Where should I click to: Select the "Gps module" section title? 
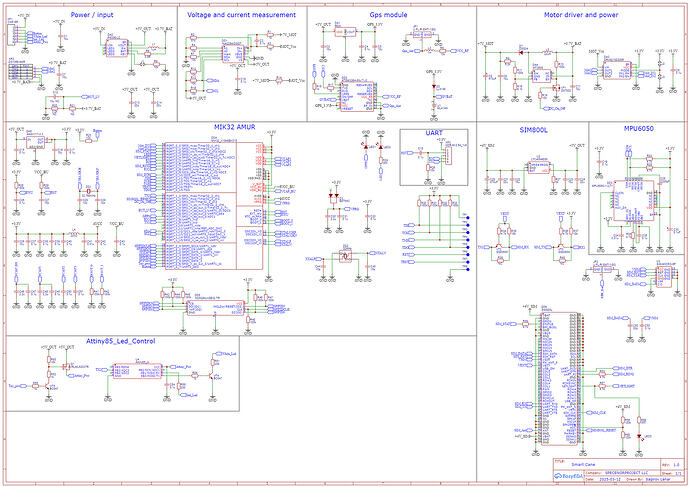point(388,15)
